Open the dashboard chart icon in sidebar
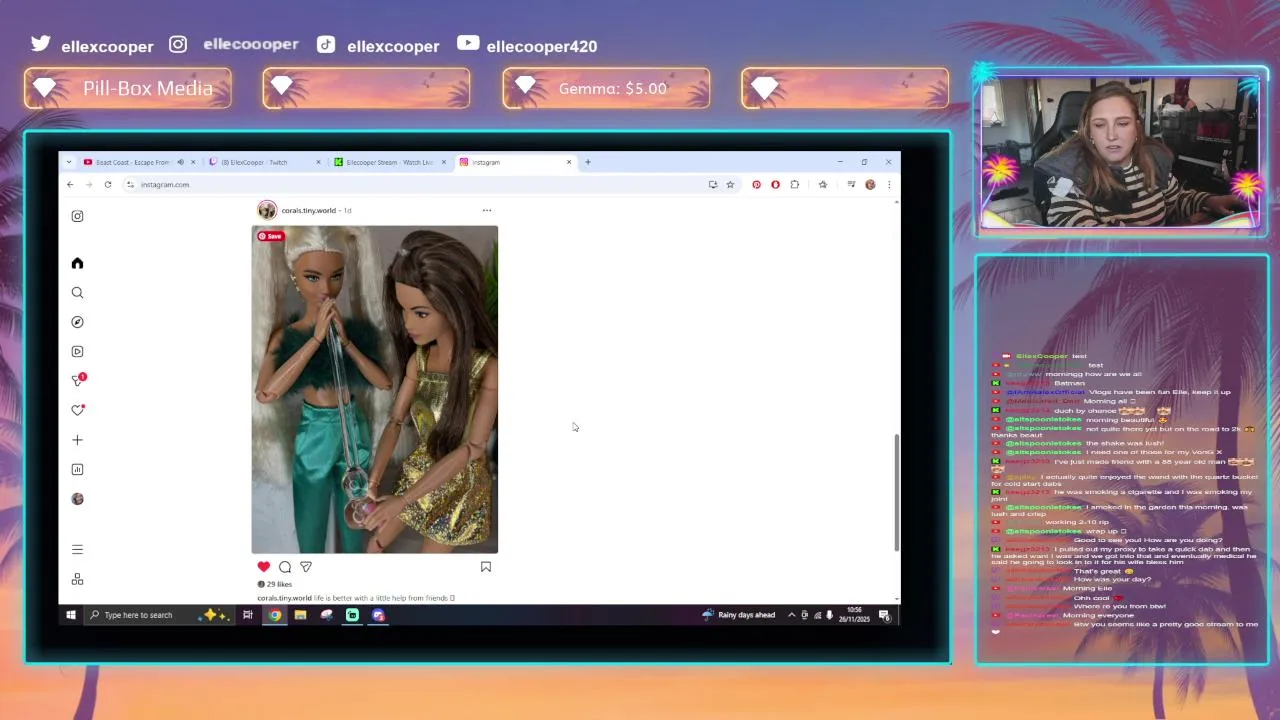 click(x=77, y=469)
